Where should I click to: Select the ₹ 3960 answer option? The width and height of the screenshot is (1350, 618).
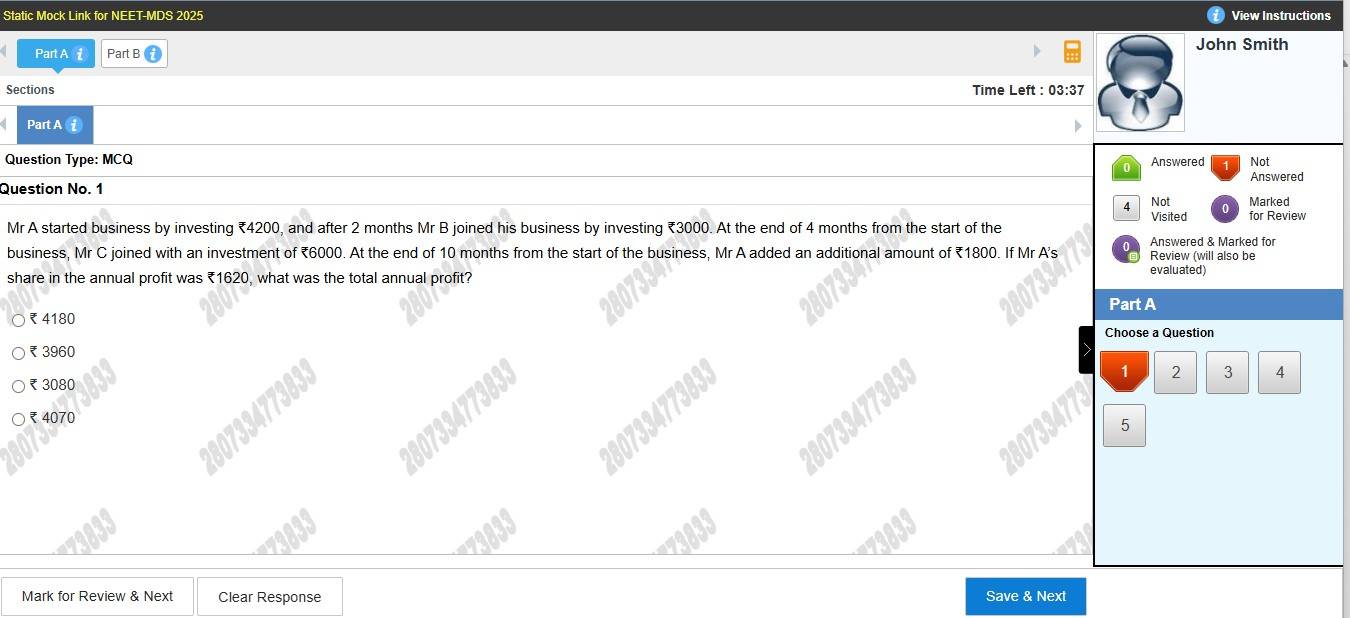(x=18, y=353)
